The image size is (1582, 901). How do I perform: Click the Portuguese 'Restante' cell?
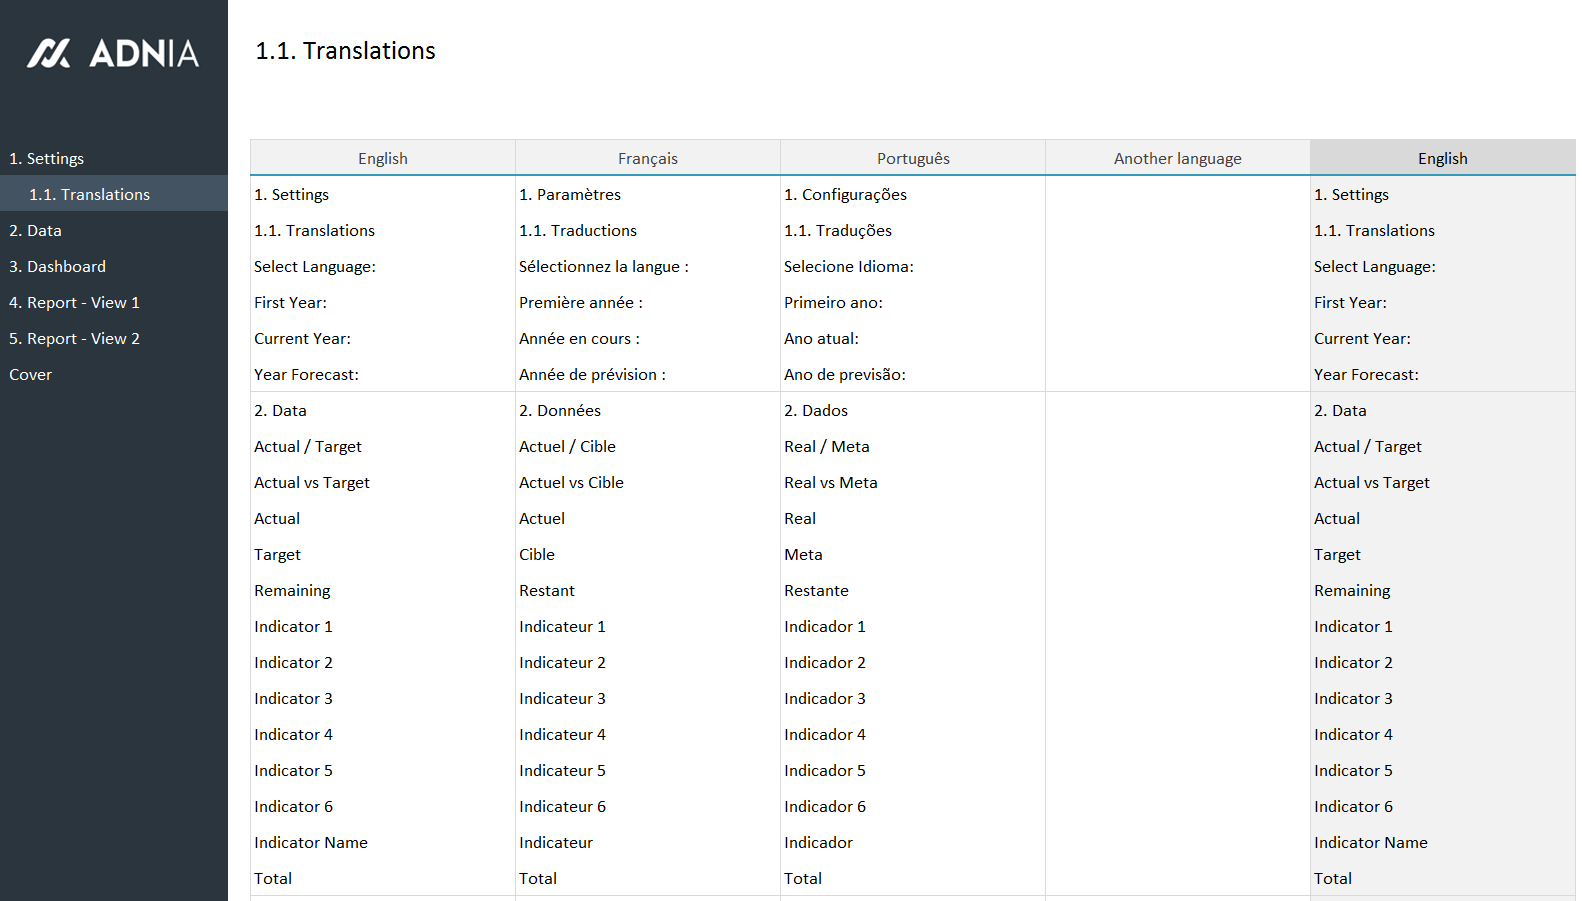[x=816, y=591]
